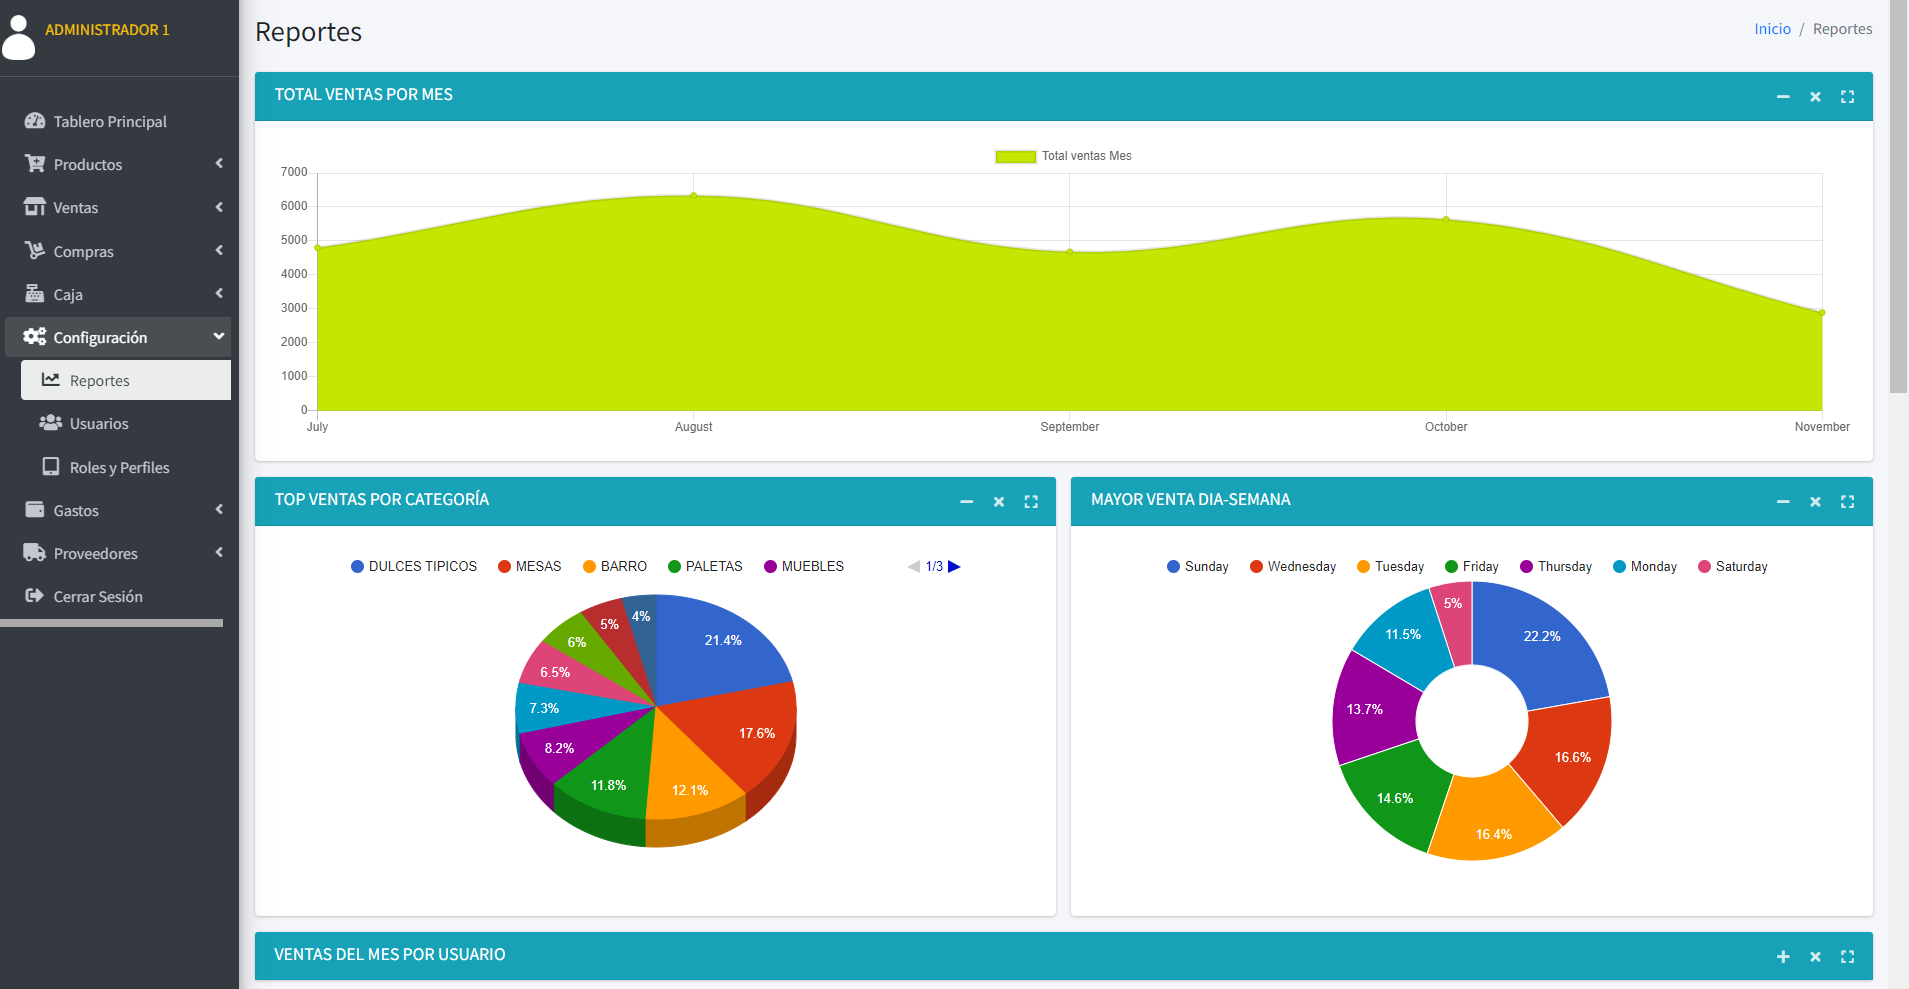Select Reportes in the sidebar
Screen dimensions: 1909x989
point(126,380)
